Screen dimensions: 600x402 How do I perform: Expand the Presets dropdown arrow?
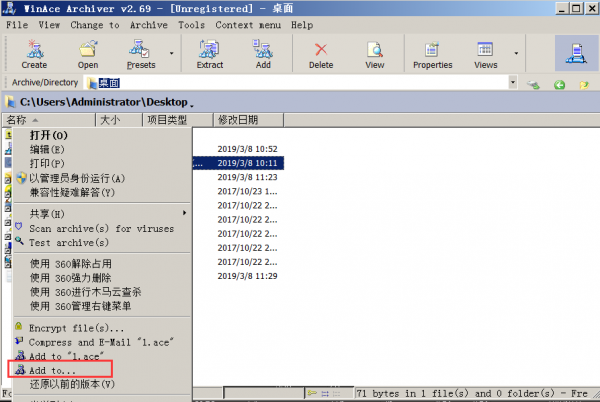171,53
